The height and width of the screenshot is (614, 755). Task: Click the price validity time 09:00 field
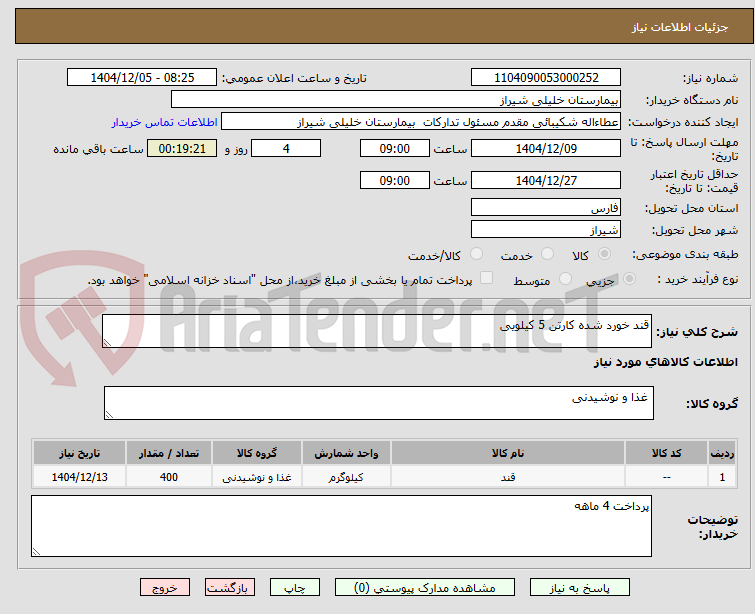point(394,181)
